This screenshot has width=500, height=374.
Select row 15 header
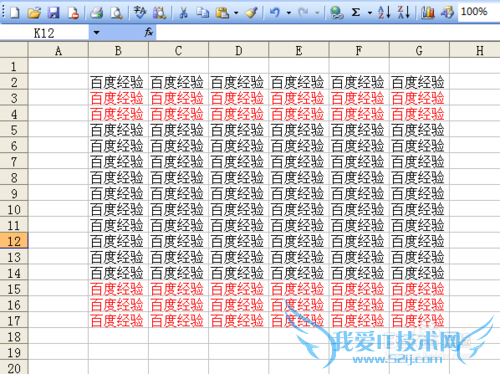point(14,289)
